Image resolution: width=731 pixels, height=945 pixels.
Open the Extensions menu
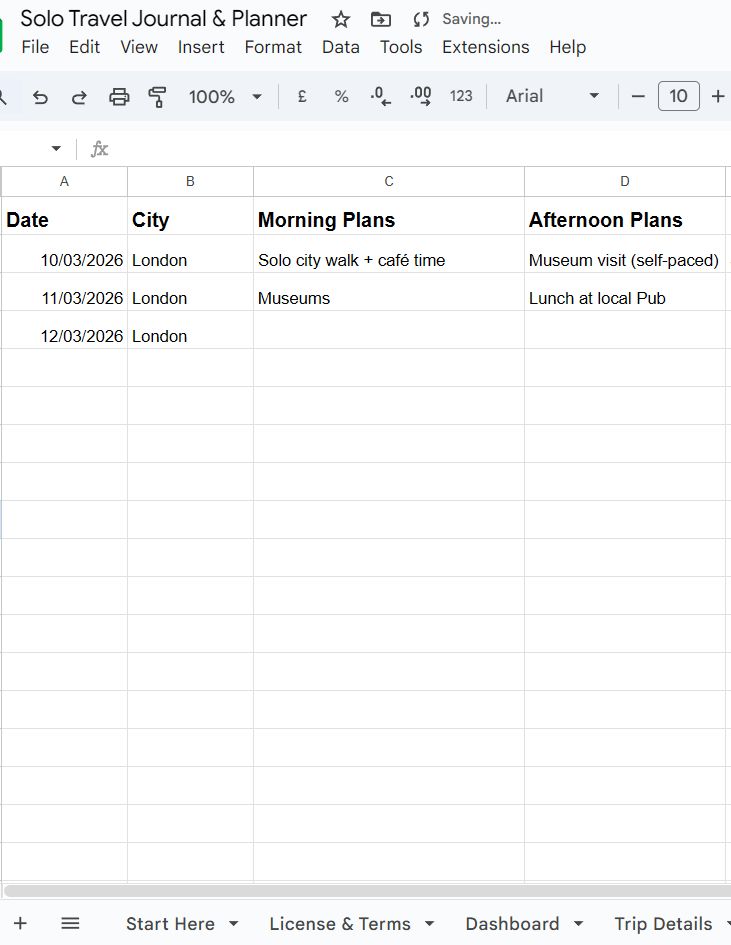[485, 47]
